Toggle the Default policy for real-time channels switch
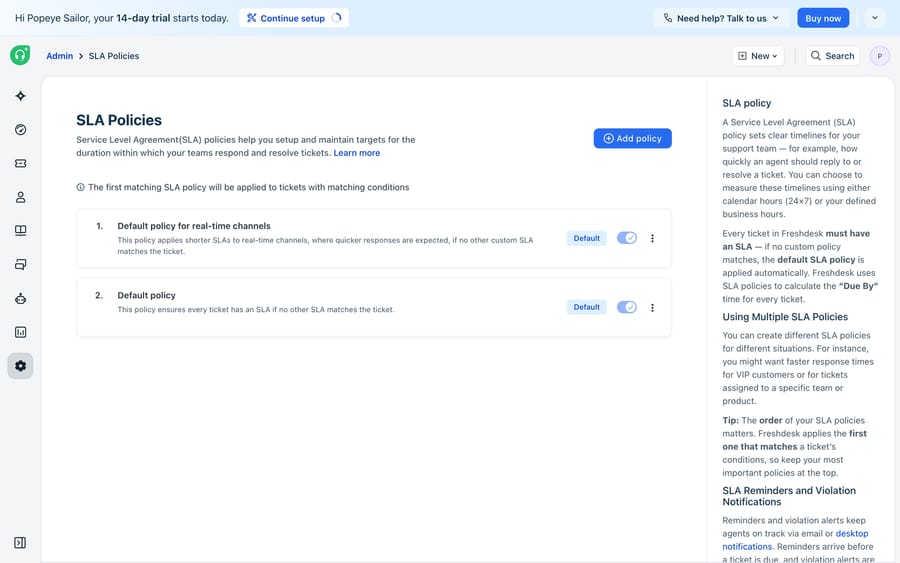Screen dimensions: 900x563 (627, 238)
